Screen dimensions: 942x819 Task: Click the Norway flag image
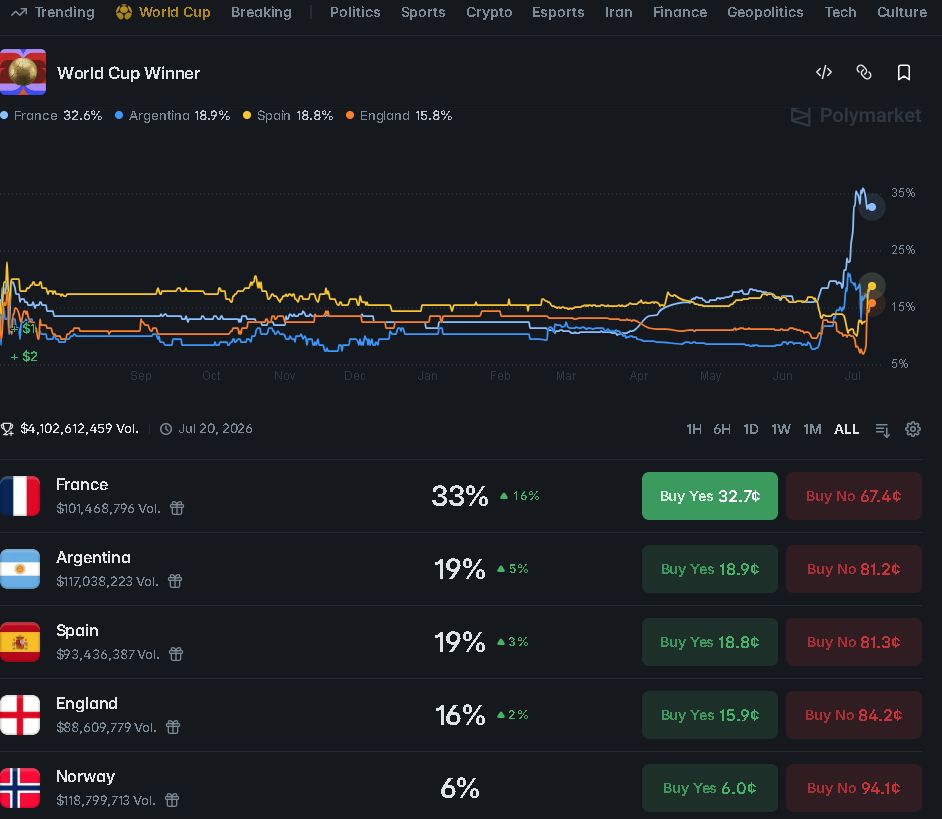20,788
